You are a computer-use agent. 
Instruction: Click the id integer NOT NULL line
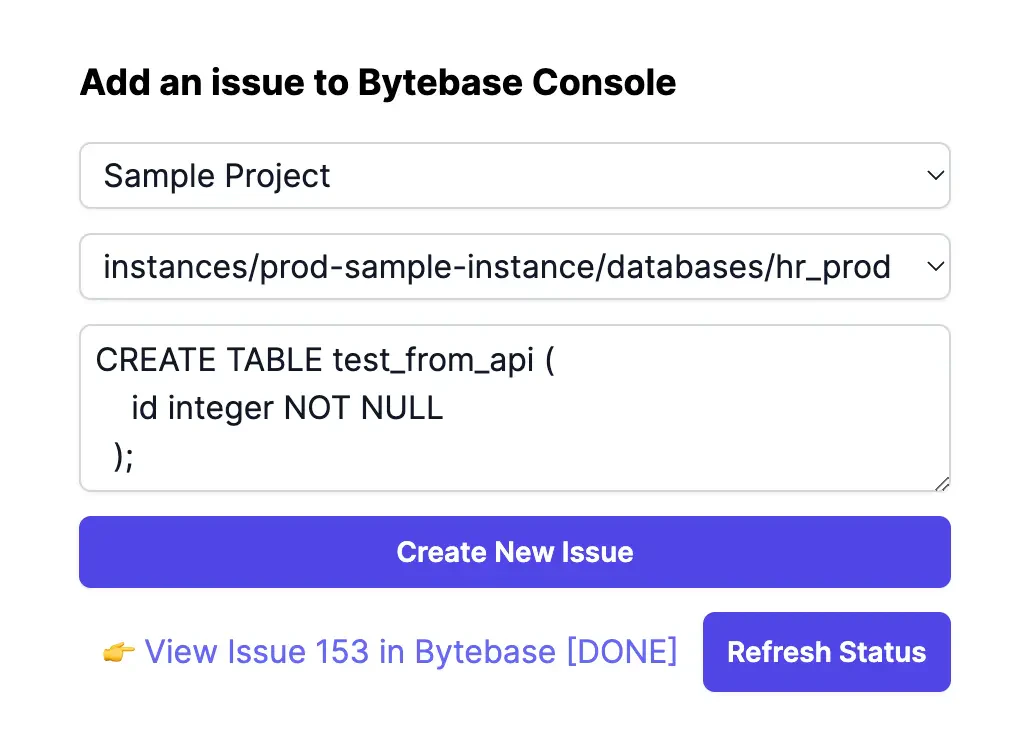point(287,408)
